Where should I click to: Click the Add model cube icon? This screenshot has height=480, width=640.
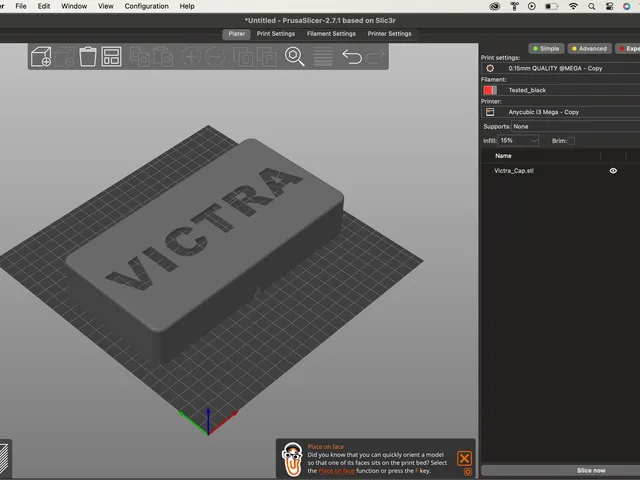(x=41, y=56)
